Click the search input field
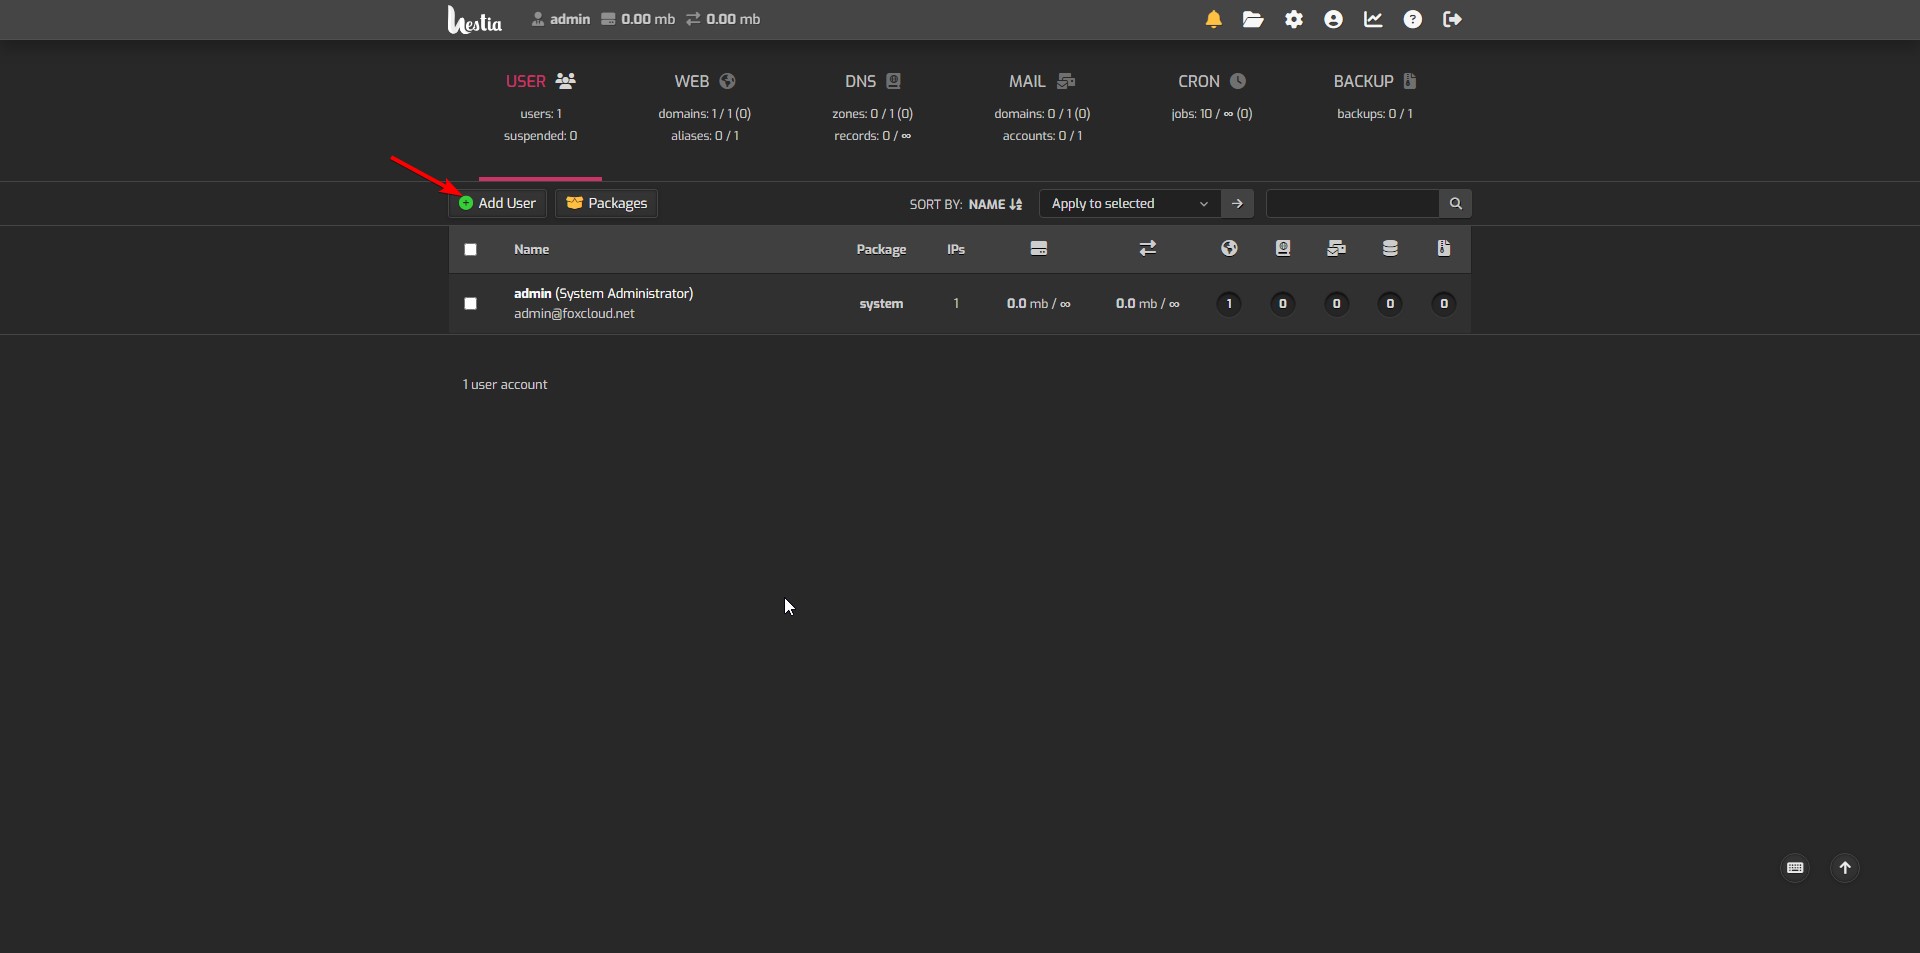The height and width of the screenshot is (953, 1920). (x=1352, y=204)
